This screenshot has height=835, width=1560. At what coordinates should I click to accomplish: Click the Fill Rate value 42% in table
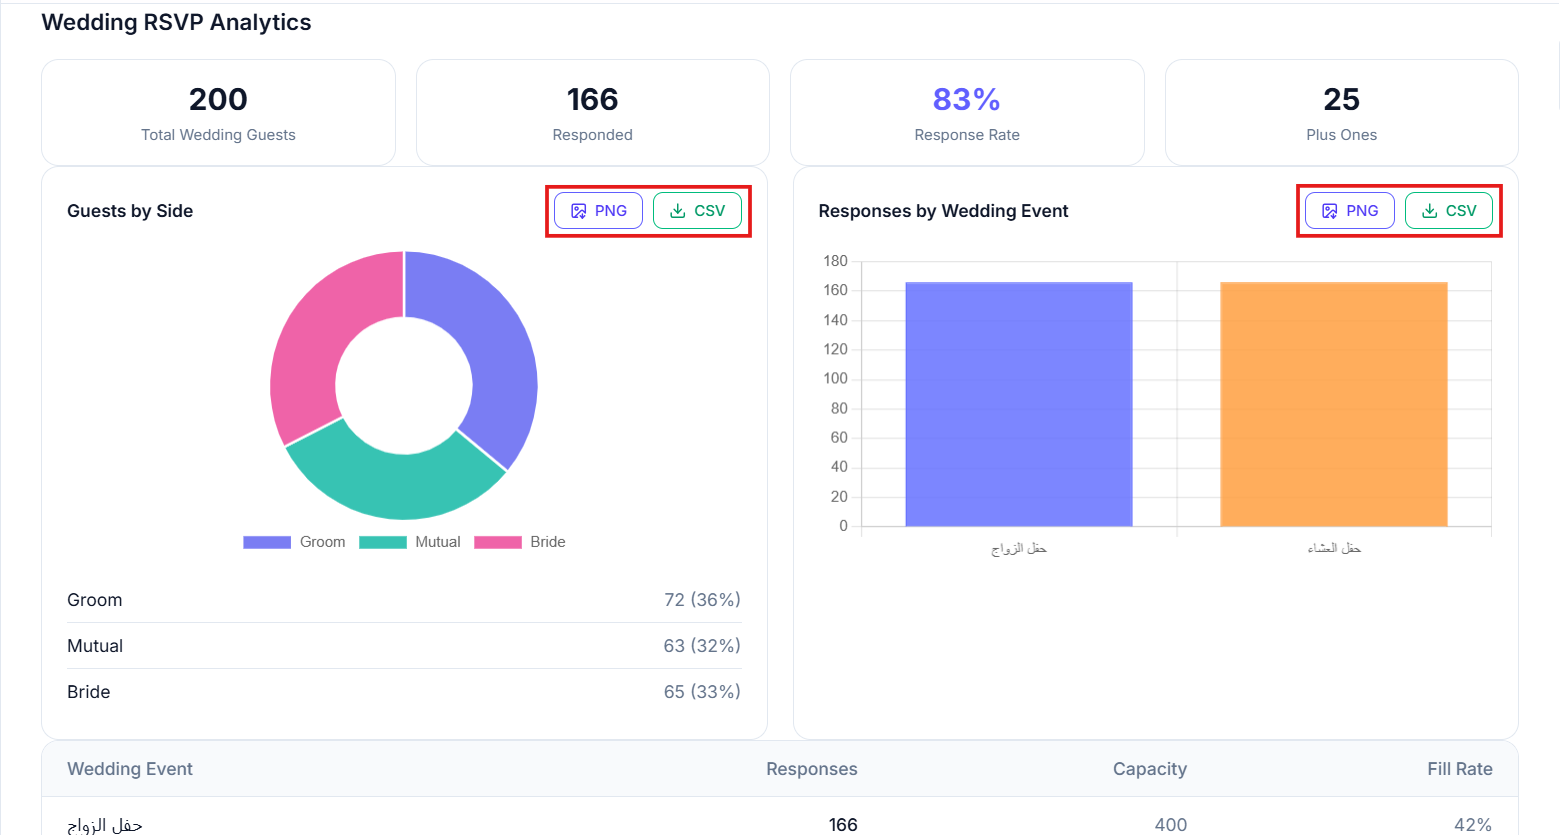pyautogui.click(x=1473, y=825)
